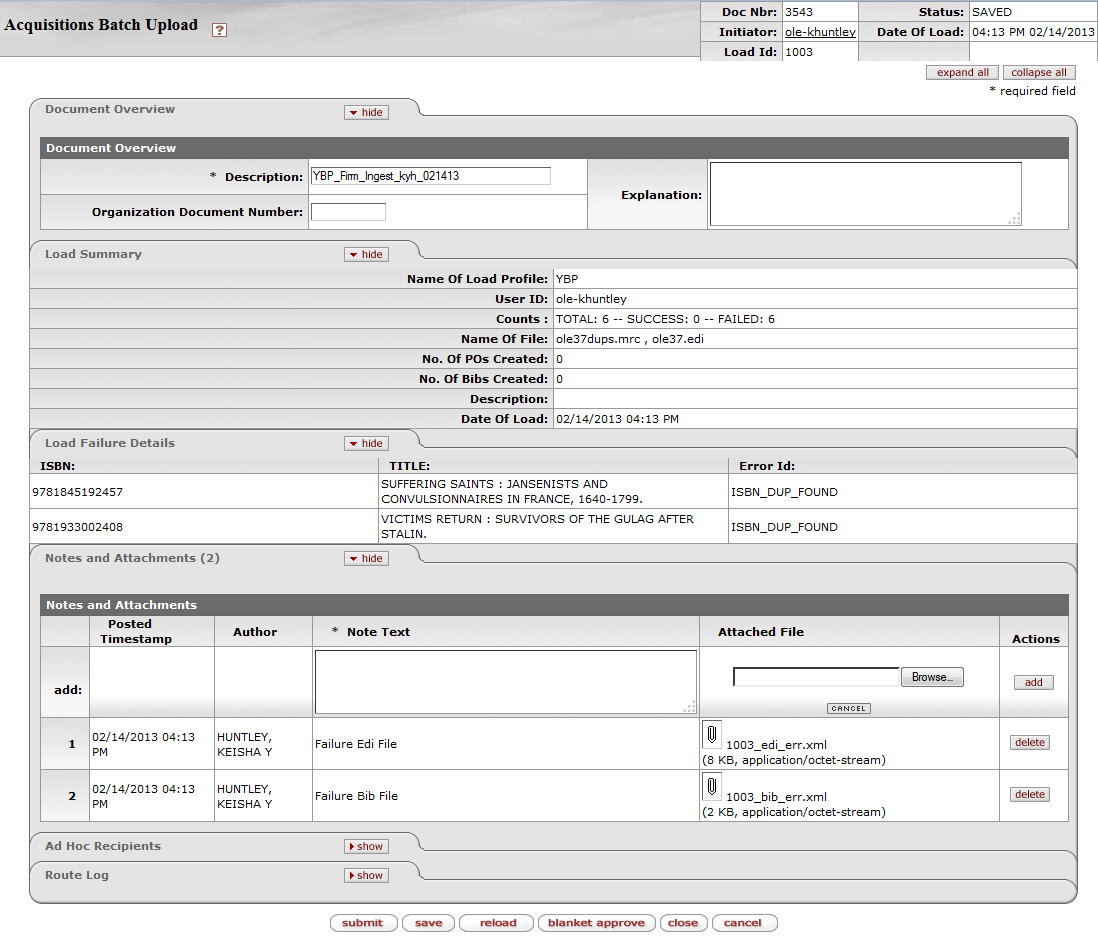This screenshot has width=1098, height=938.
Task: Delete the Failure Edi File note
Action: [1030, 743]
